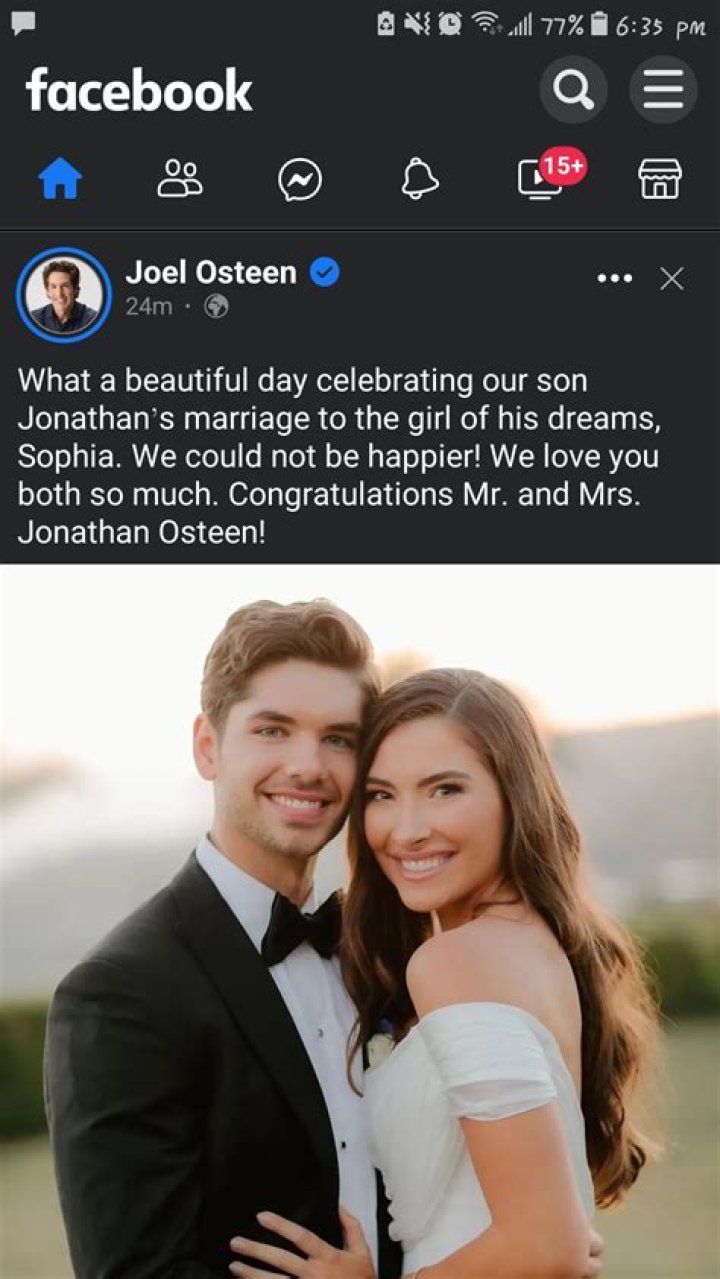720x1279 pixels.
Task: Open Marketplace storefront icon
Action: 662,180
